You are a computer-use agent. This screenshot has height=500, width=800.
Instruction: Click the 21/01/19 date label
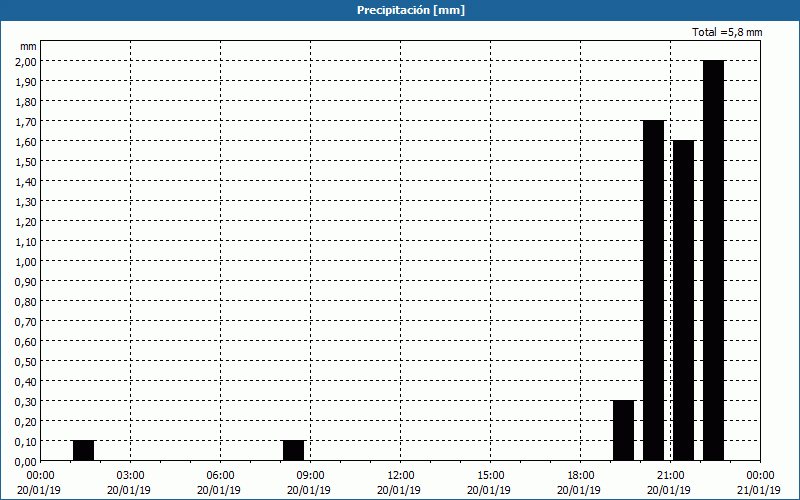click(x=759, y=490)
